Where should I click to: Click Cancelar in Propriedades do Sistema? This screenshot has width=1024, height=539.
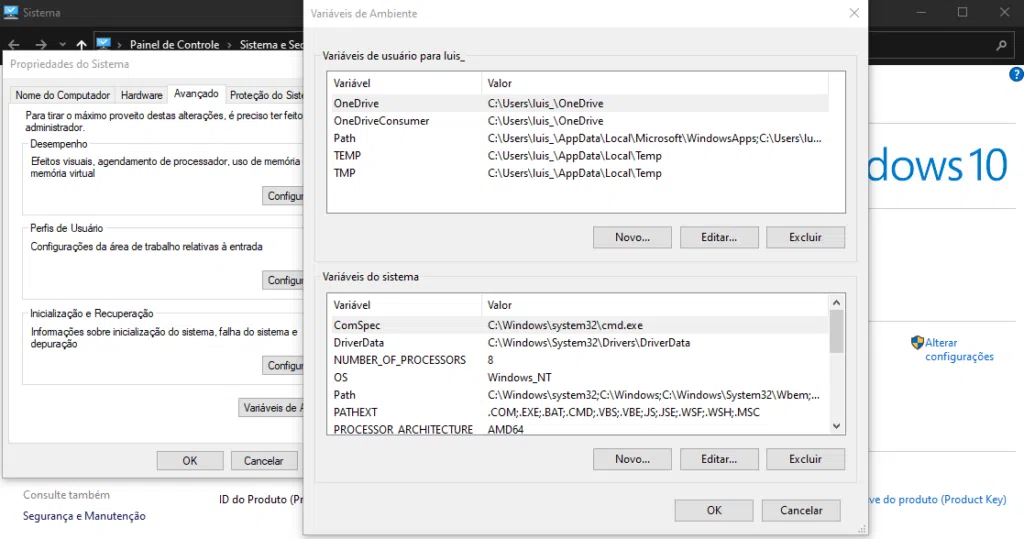pyautogui.click(x=264, y=461)
